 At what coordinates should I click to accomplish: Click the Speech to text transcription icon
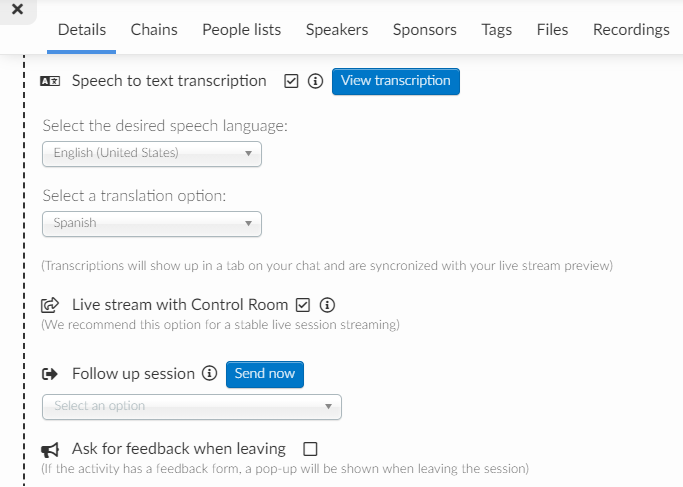(x=50, y=81)
